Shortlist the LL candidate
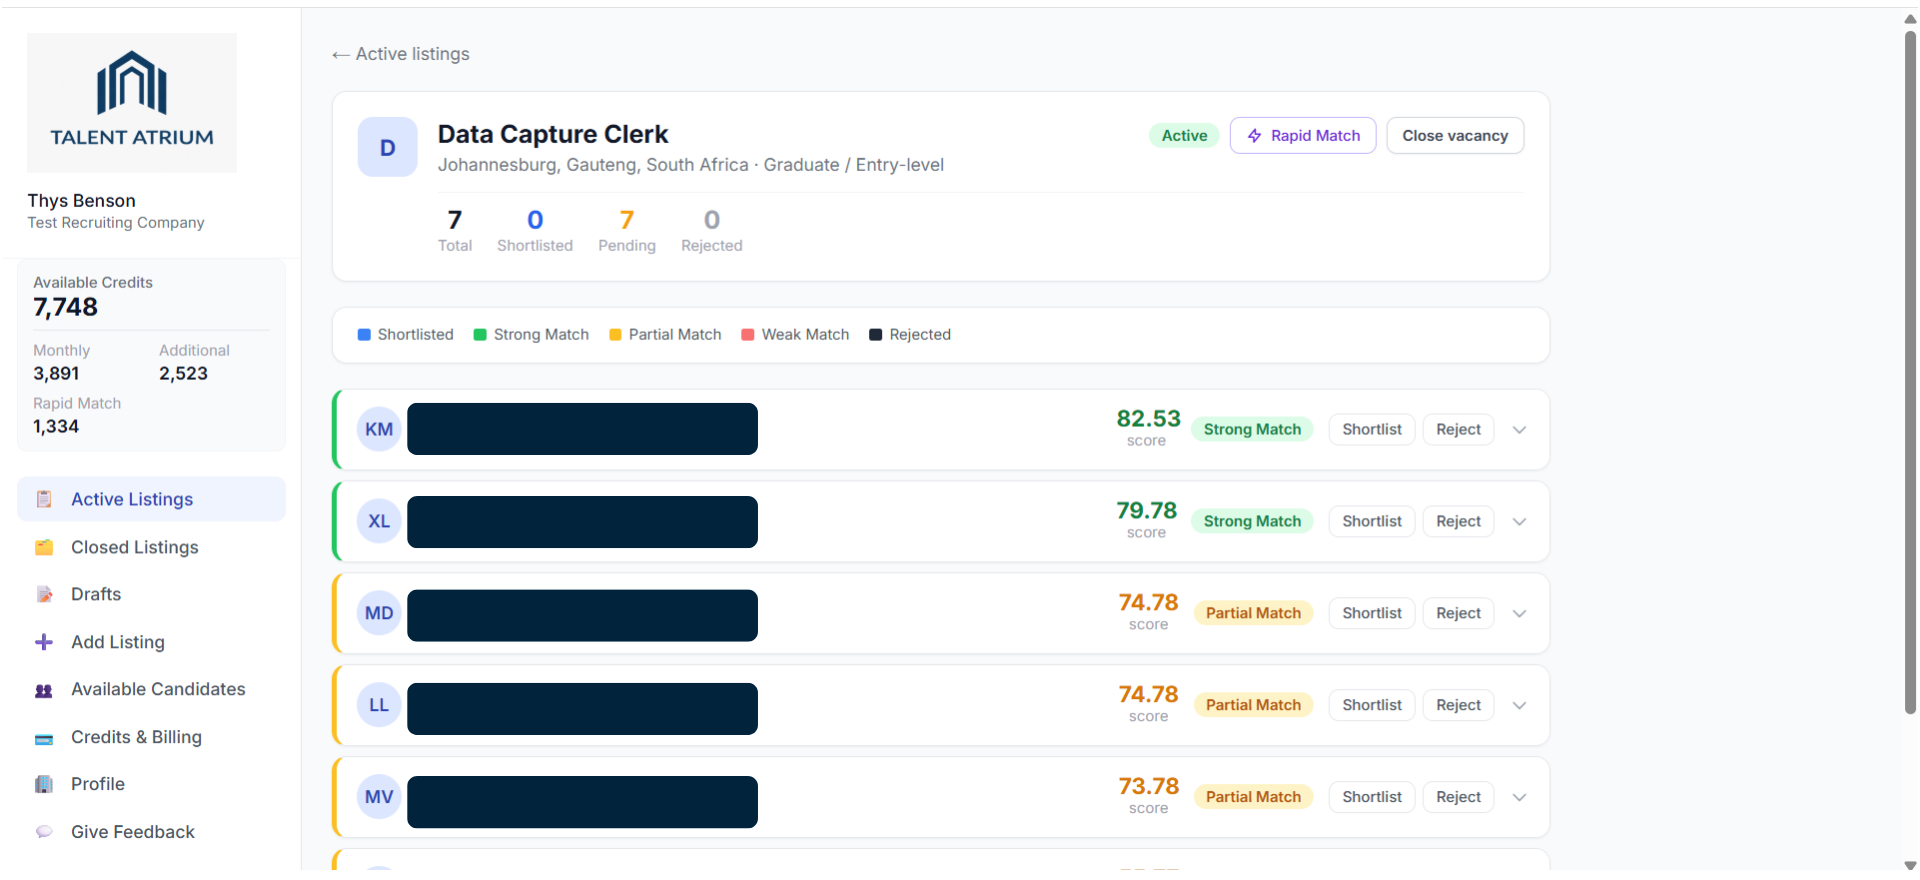The height and width of the screenshot is (880, 1920). click(x=1372, y=705)
